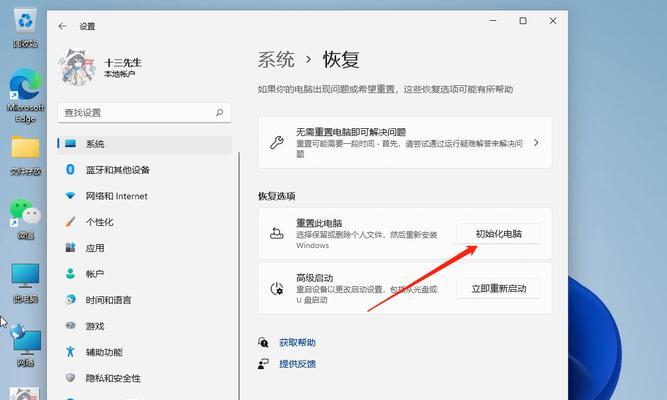Open the 应用 apps icon in sidebar
Viewport: 667px width, 400px height.
point(70,248)
